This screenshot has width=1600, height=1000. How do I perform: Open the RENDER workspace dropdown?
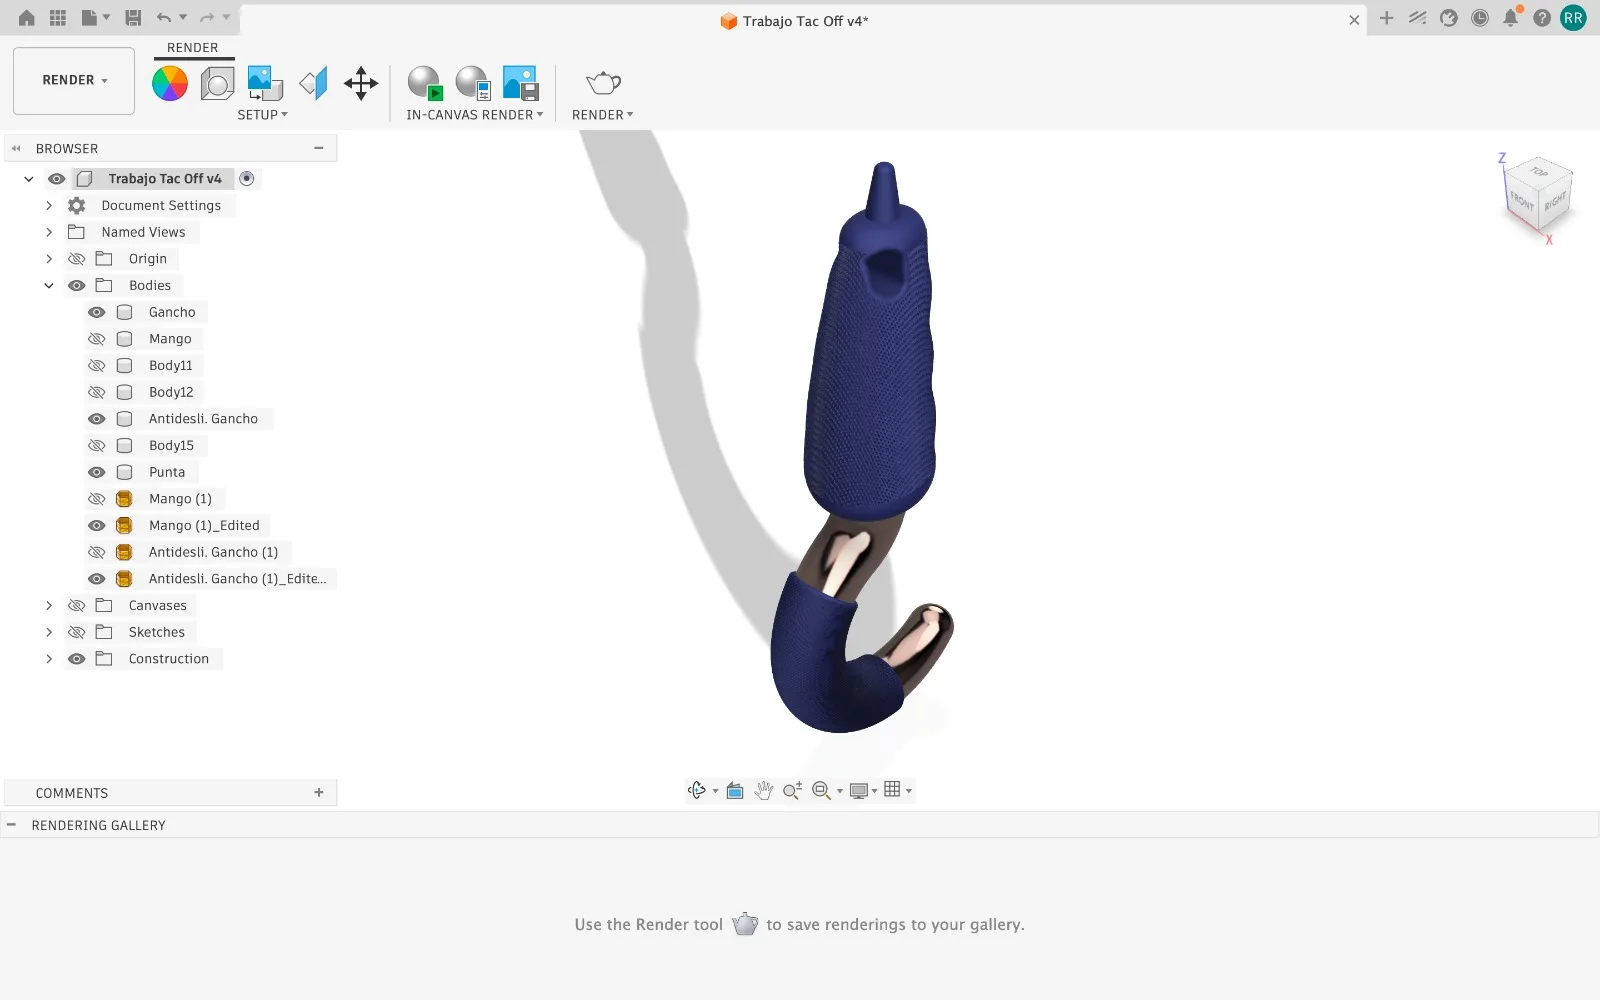[74, 80]
